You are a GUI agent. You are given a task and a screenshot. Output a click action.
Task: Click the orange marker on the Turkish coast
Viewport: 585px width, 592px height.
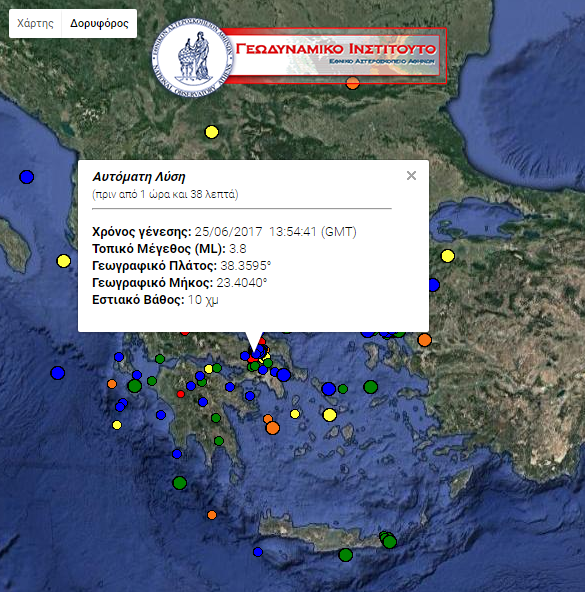pos(424,340)
